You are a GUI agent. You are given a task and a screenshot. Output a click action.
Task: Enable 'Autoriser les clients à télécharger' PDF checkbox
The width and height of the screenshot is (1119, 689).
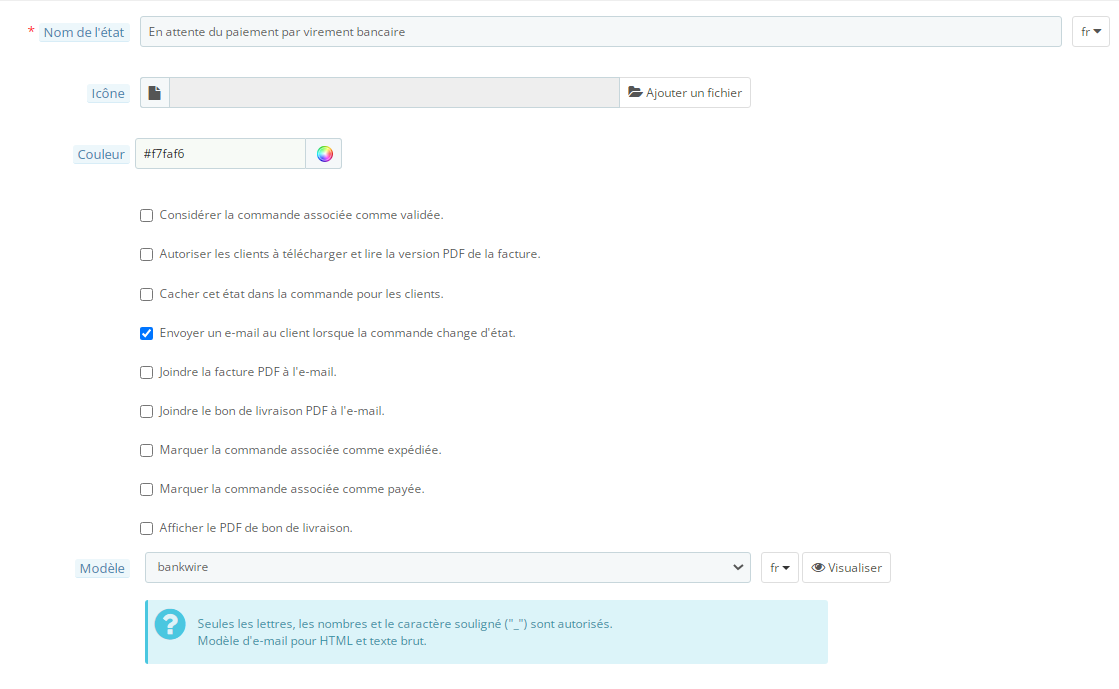[x=146, y=254]
